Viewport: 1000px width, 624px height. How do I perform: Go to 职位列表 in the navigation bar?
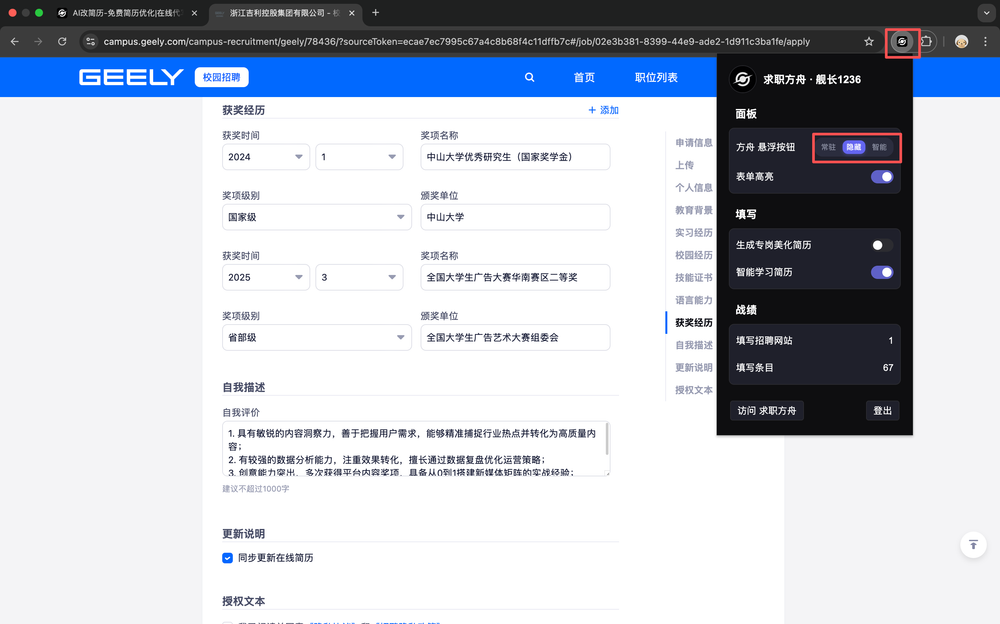(x=656, y=78)
